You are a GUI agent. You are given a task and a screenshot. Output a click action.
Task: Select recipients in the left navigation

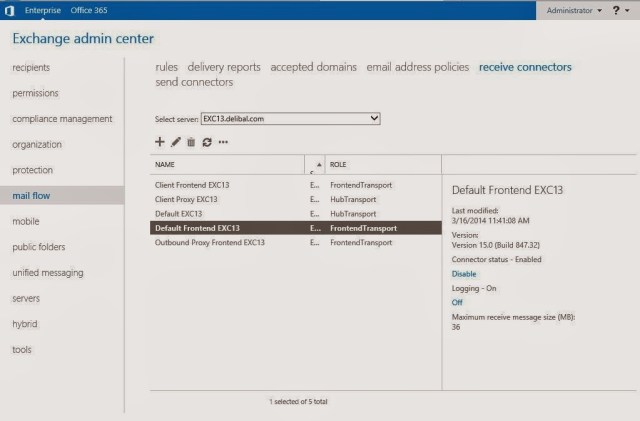[31, 68]
